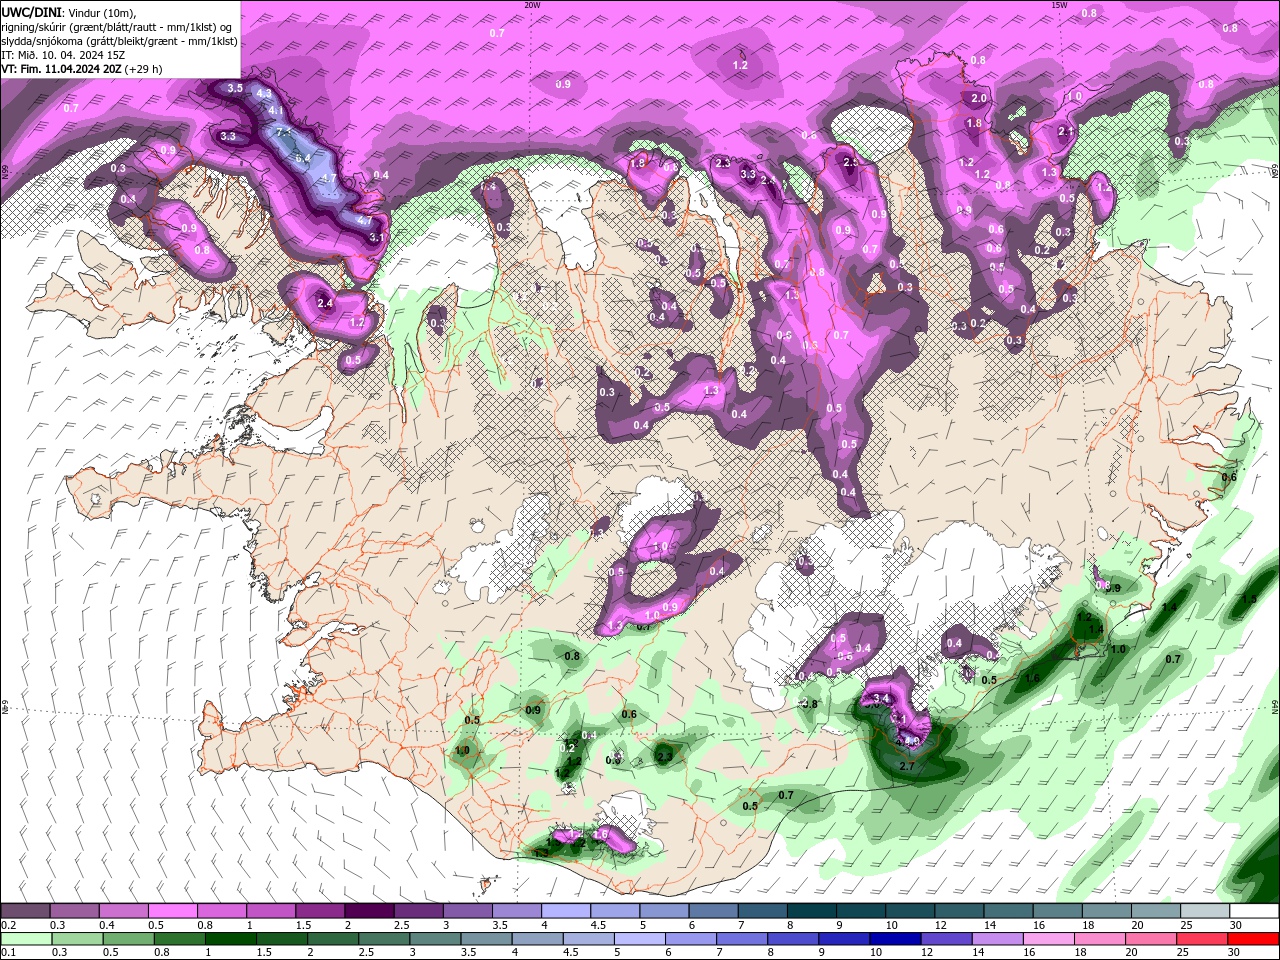The width and height of the screenshot is (1280, 960).
Task: Click the pale green 0.1 swatch in the rain legend
Action: 26,939
